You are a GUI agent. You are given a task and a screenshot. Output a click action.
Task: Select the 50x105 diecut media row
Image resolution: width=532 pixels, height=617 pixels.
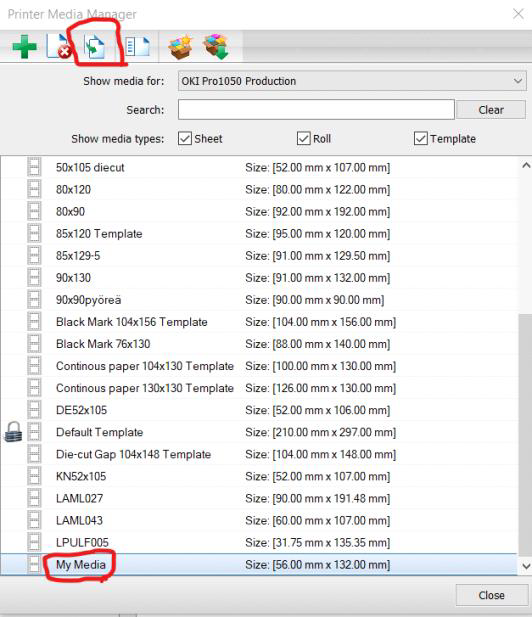[x=259, y=168]
